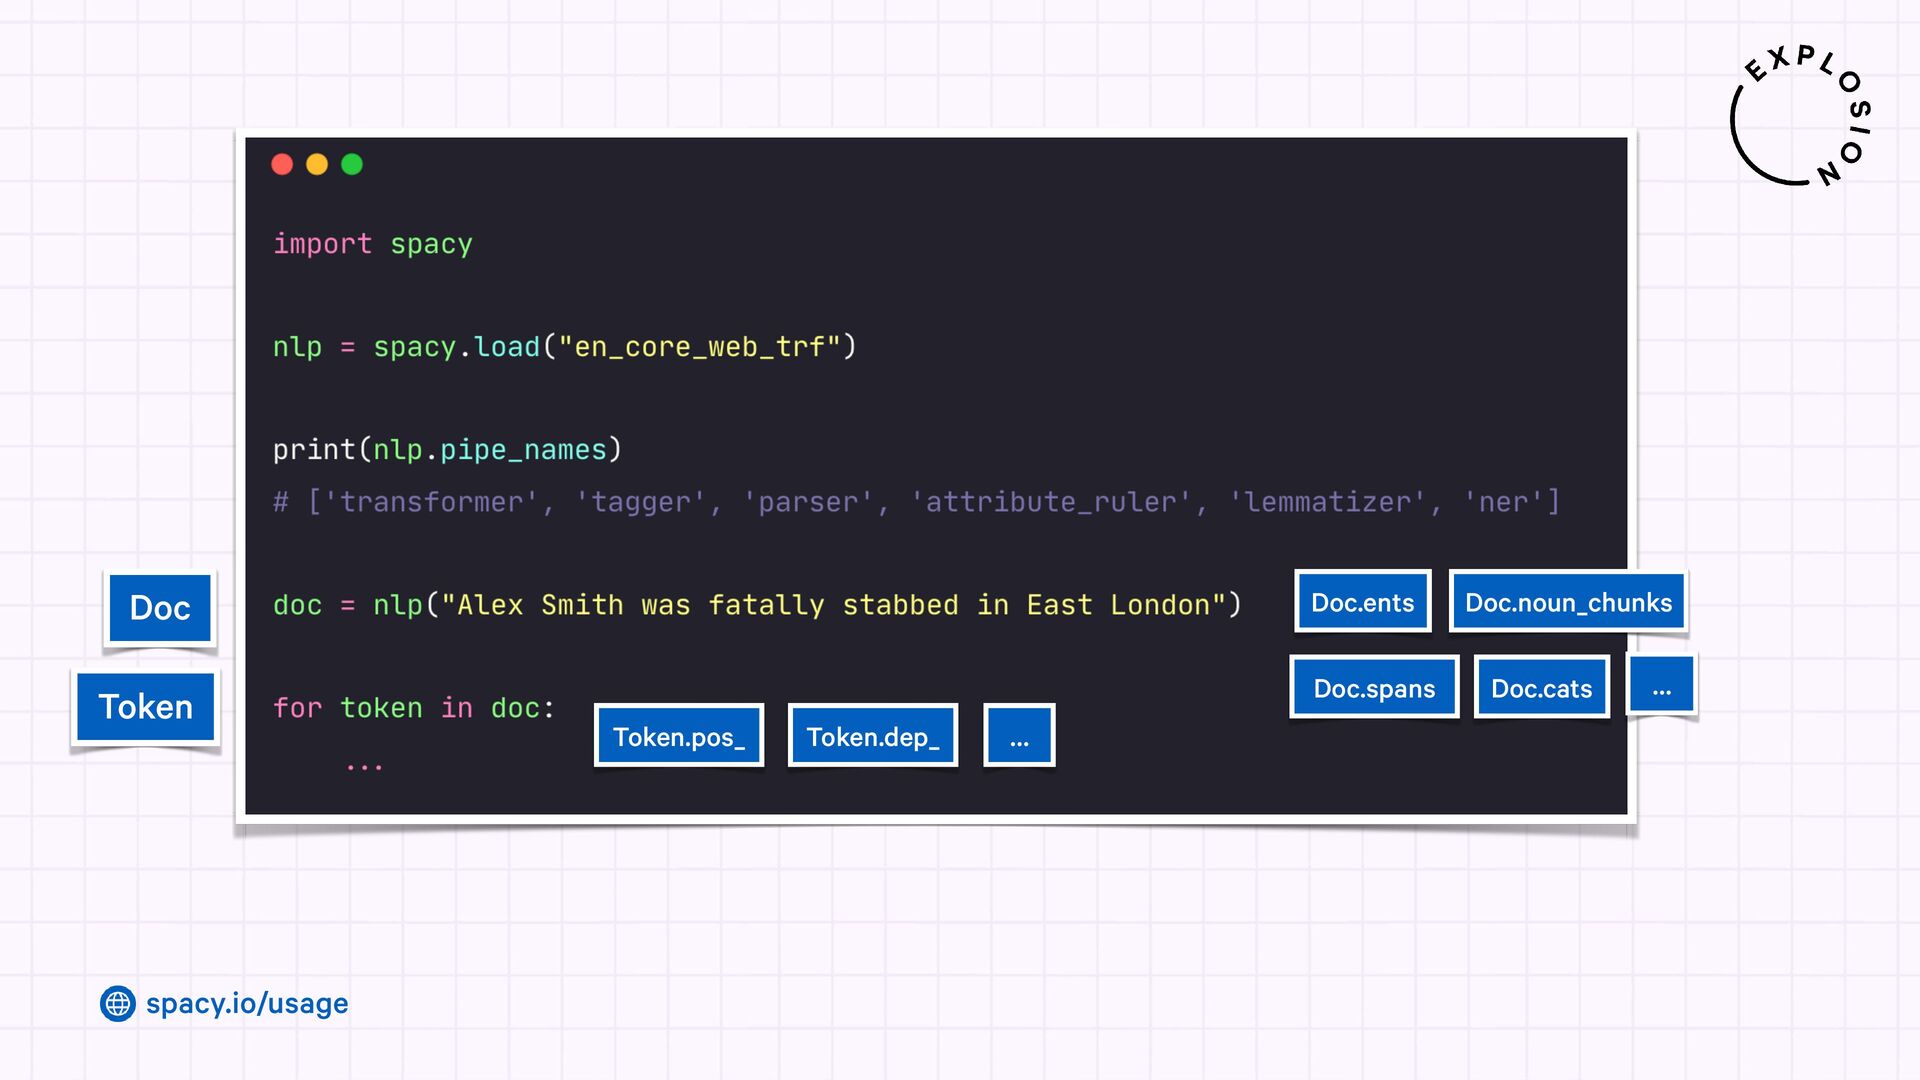Click the yellow window dot
Viewport: 1920px width, 1080px height.
coord(317,164)
